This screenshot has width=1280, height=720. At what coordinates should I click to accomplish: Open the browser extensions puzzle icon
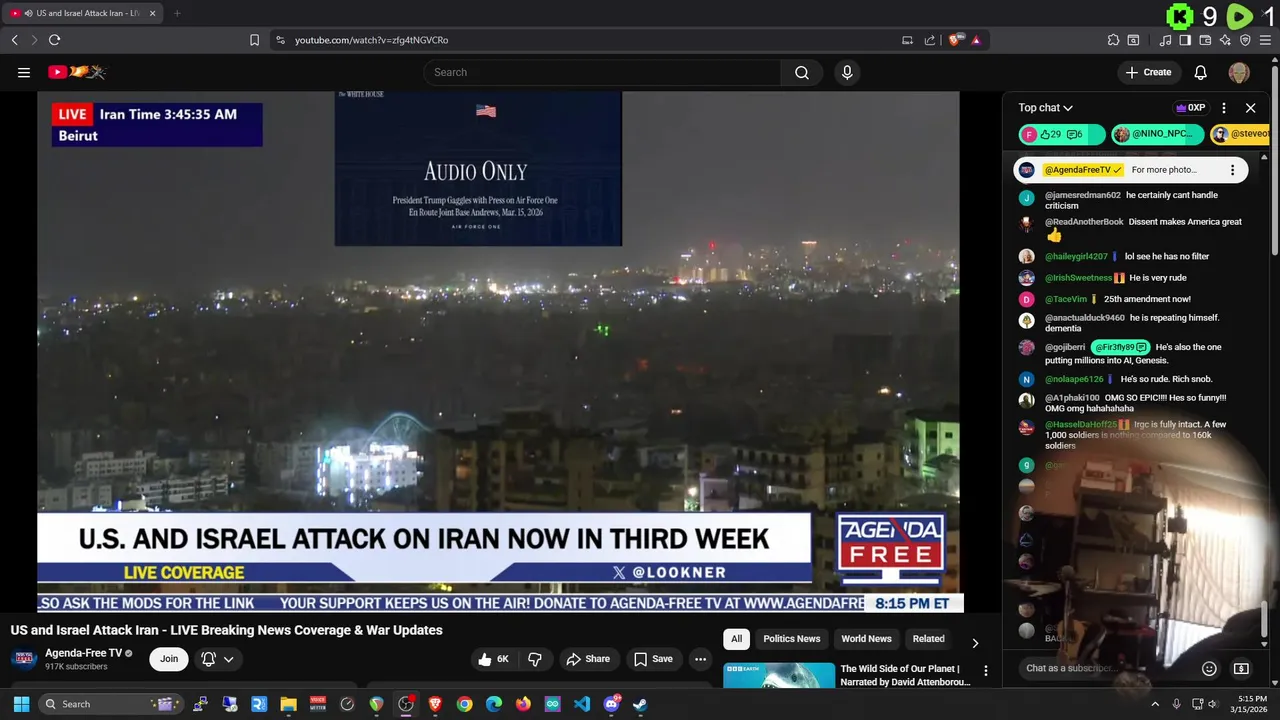pos(1113,40)
